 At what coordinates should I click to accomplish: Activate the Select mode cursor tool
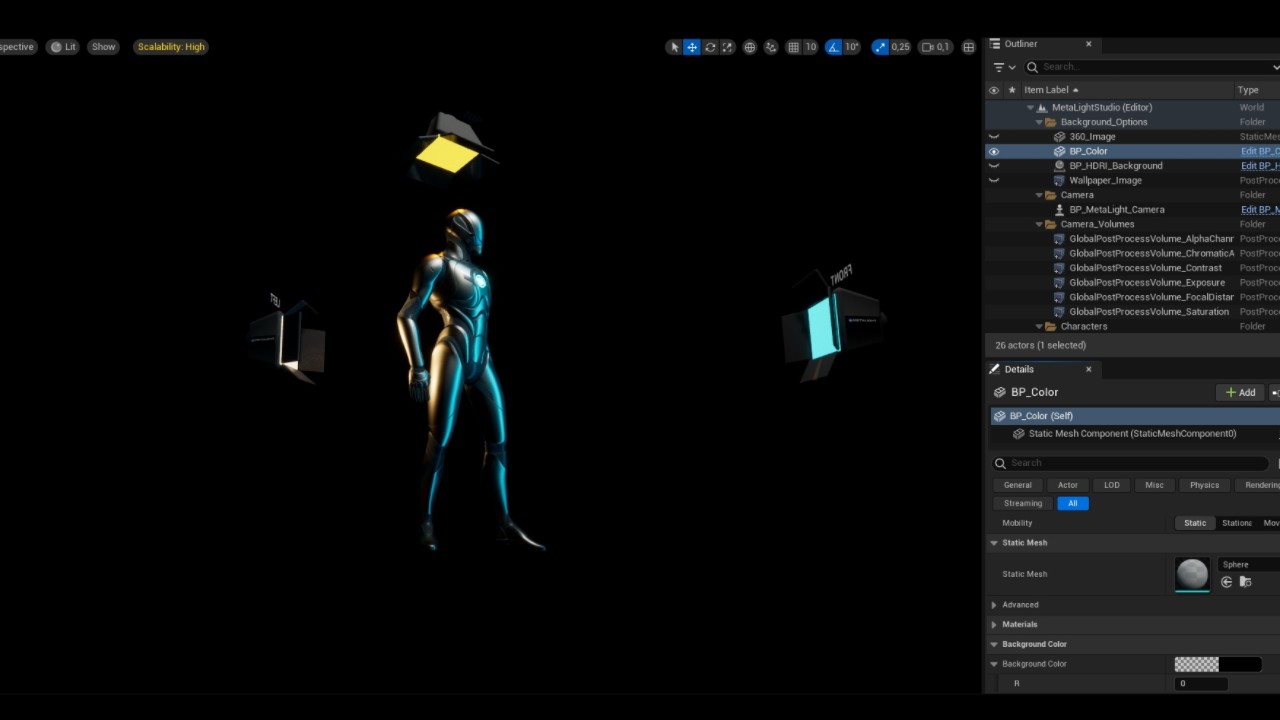(674, 47)
